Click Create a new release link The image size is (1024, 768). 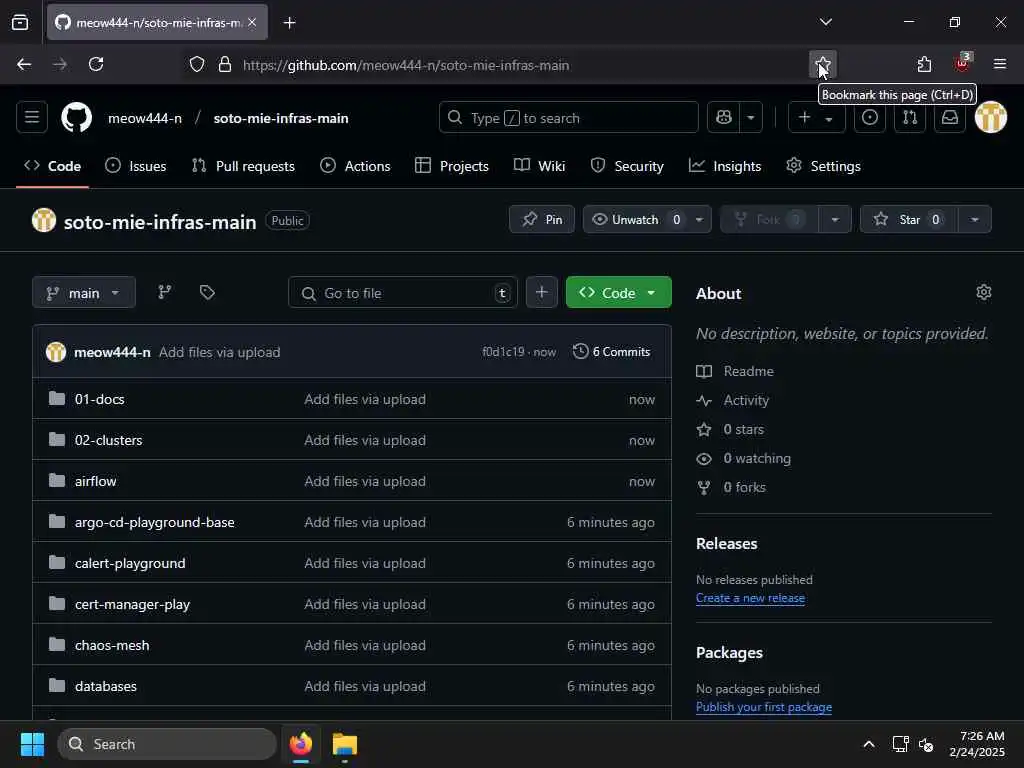[750, 598]
